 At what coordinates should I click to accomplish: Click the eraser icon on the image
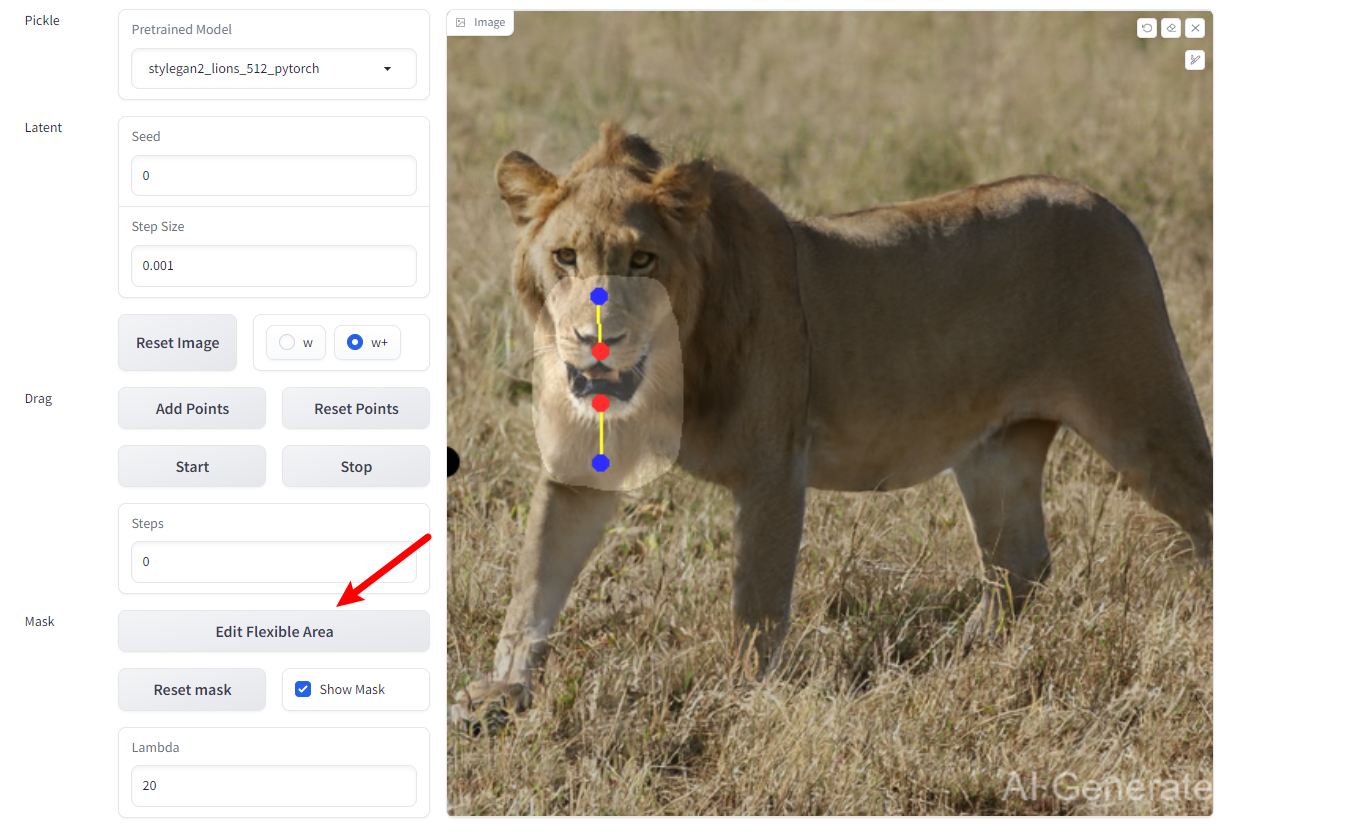pyautogui.click(x=1171, y=28)
